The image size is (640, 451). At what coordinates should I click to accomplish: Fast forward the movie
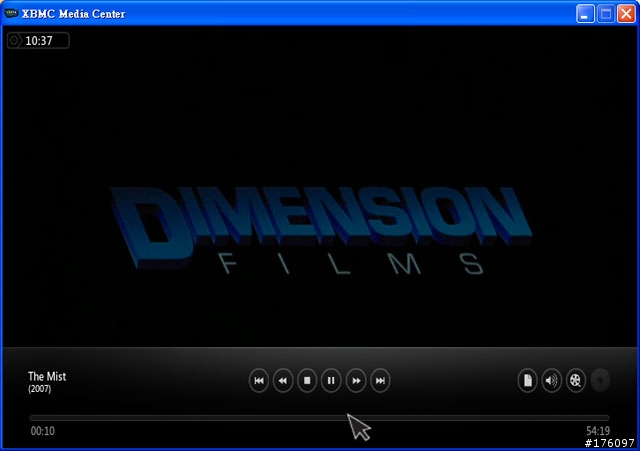(356, 380)
